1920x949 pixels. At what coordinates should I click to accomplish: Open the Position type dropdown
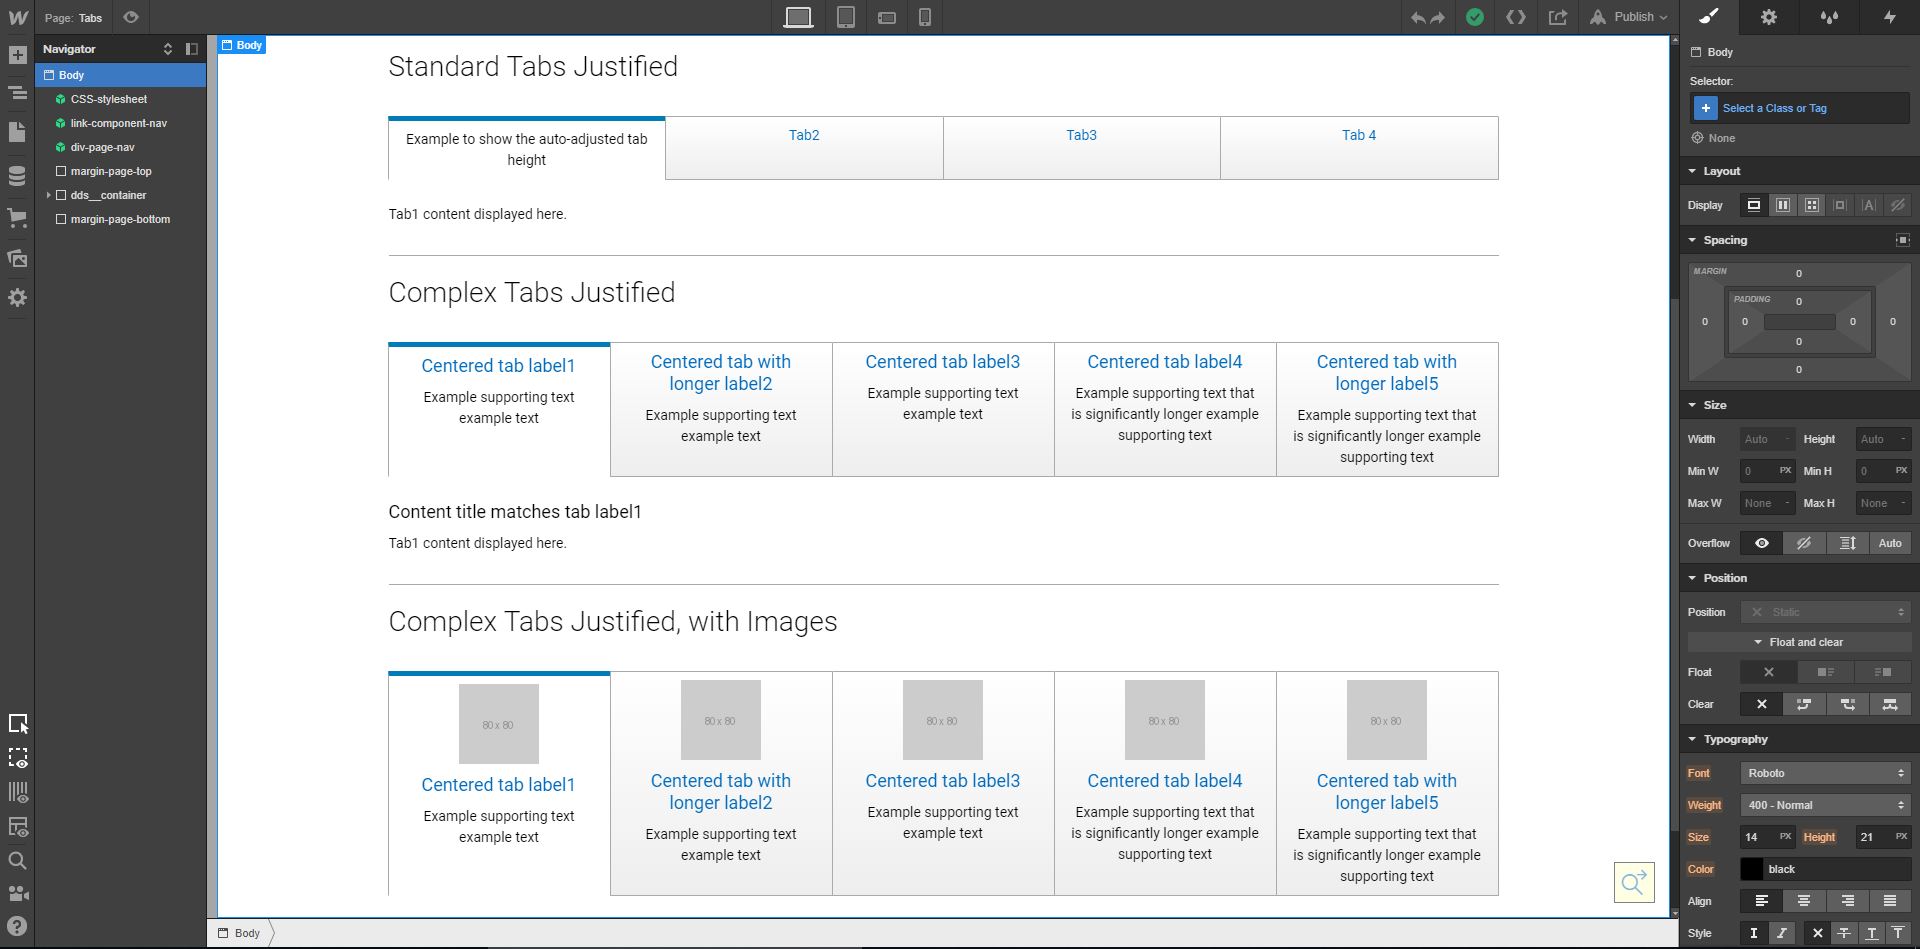coord(1825,612)
